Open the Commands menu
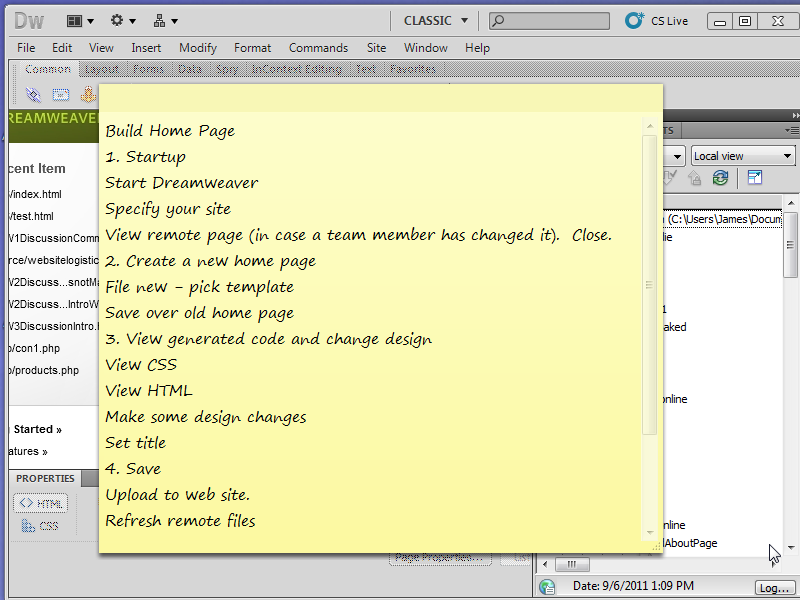 (x=318, y=47)
